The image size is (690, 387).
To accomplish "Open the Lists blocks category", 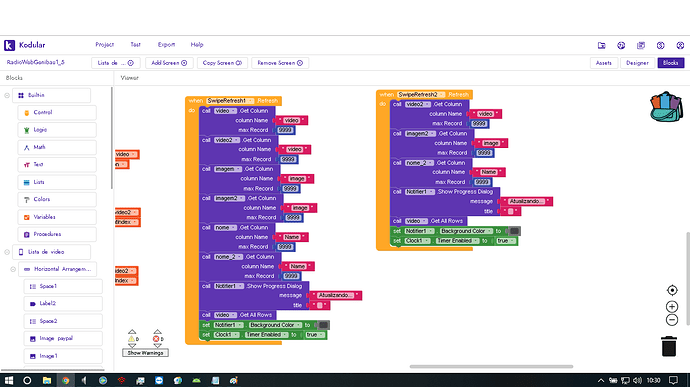I will click(x=57, y=182).
